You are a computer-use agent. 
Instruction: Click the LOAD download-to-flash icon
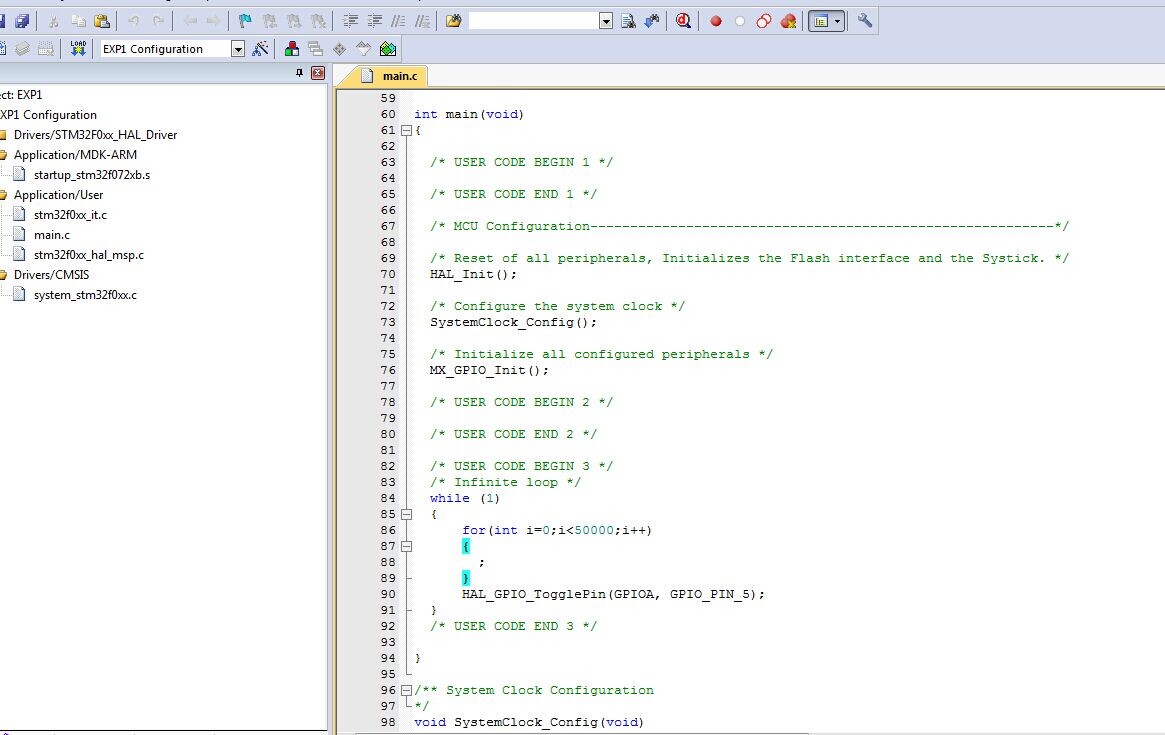click(78, 48)
